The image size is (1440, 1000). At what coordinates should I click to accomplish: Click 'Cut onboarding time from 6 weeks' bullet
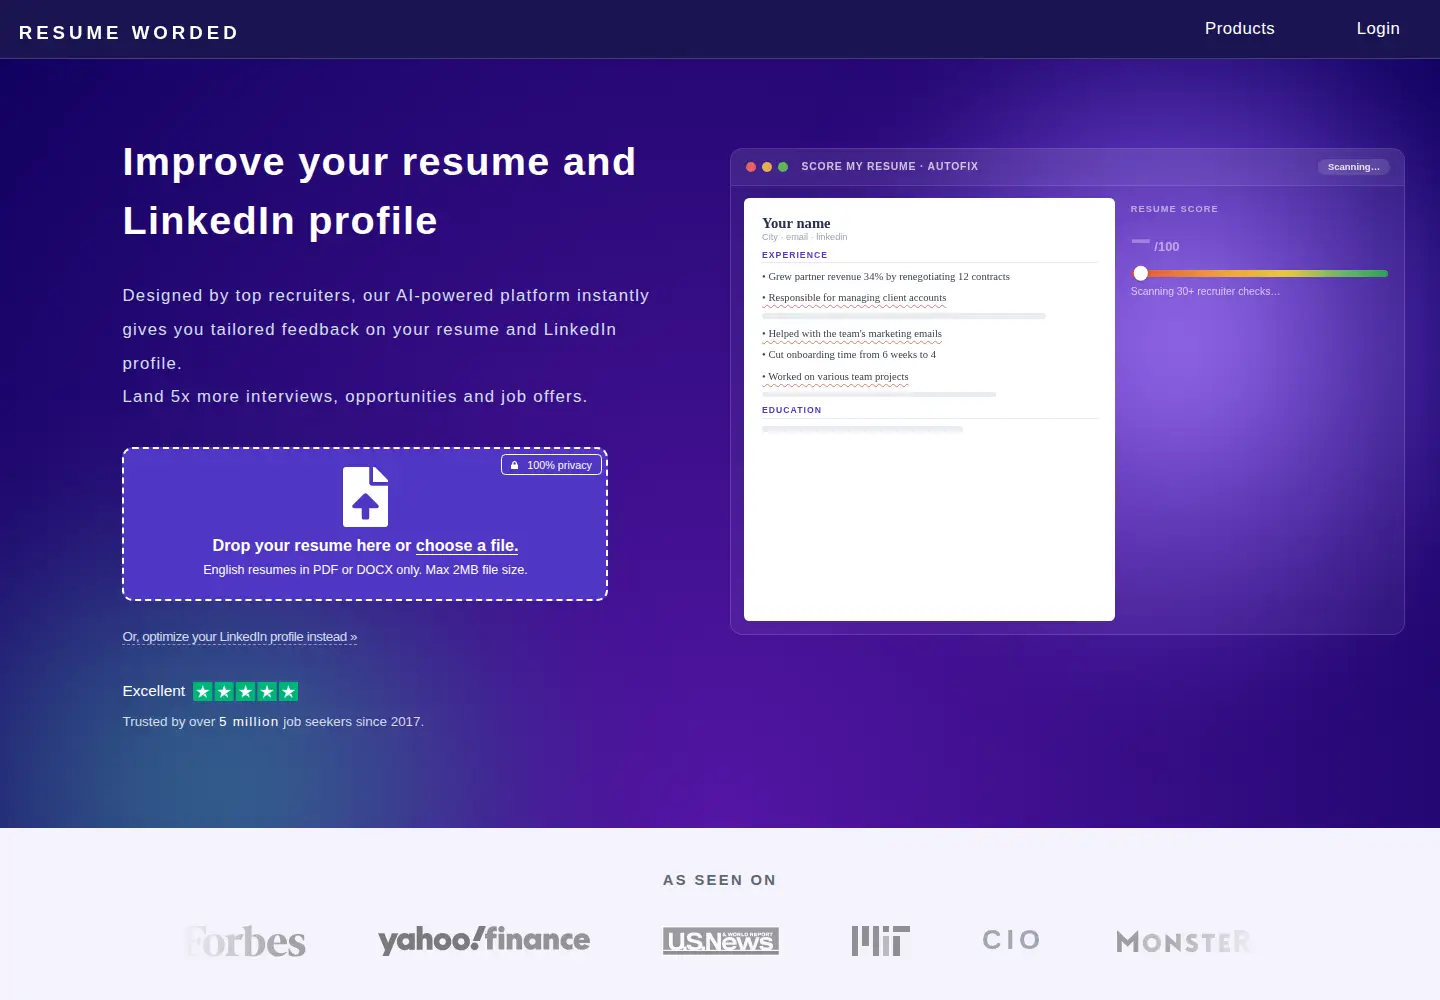[x=849, y=355]
